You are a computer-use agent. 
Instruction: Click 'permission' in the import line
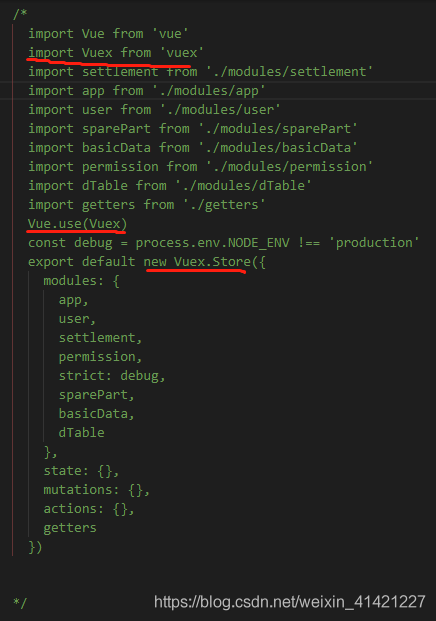click(120, 167)
